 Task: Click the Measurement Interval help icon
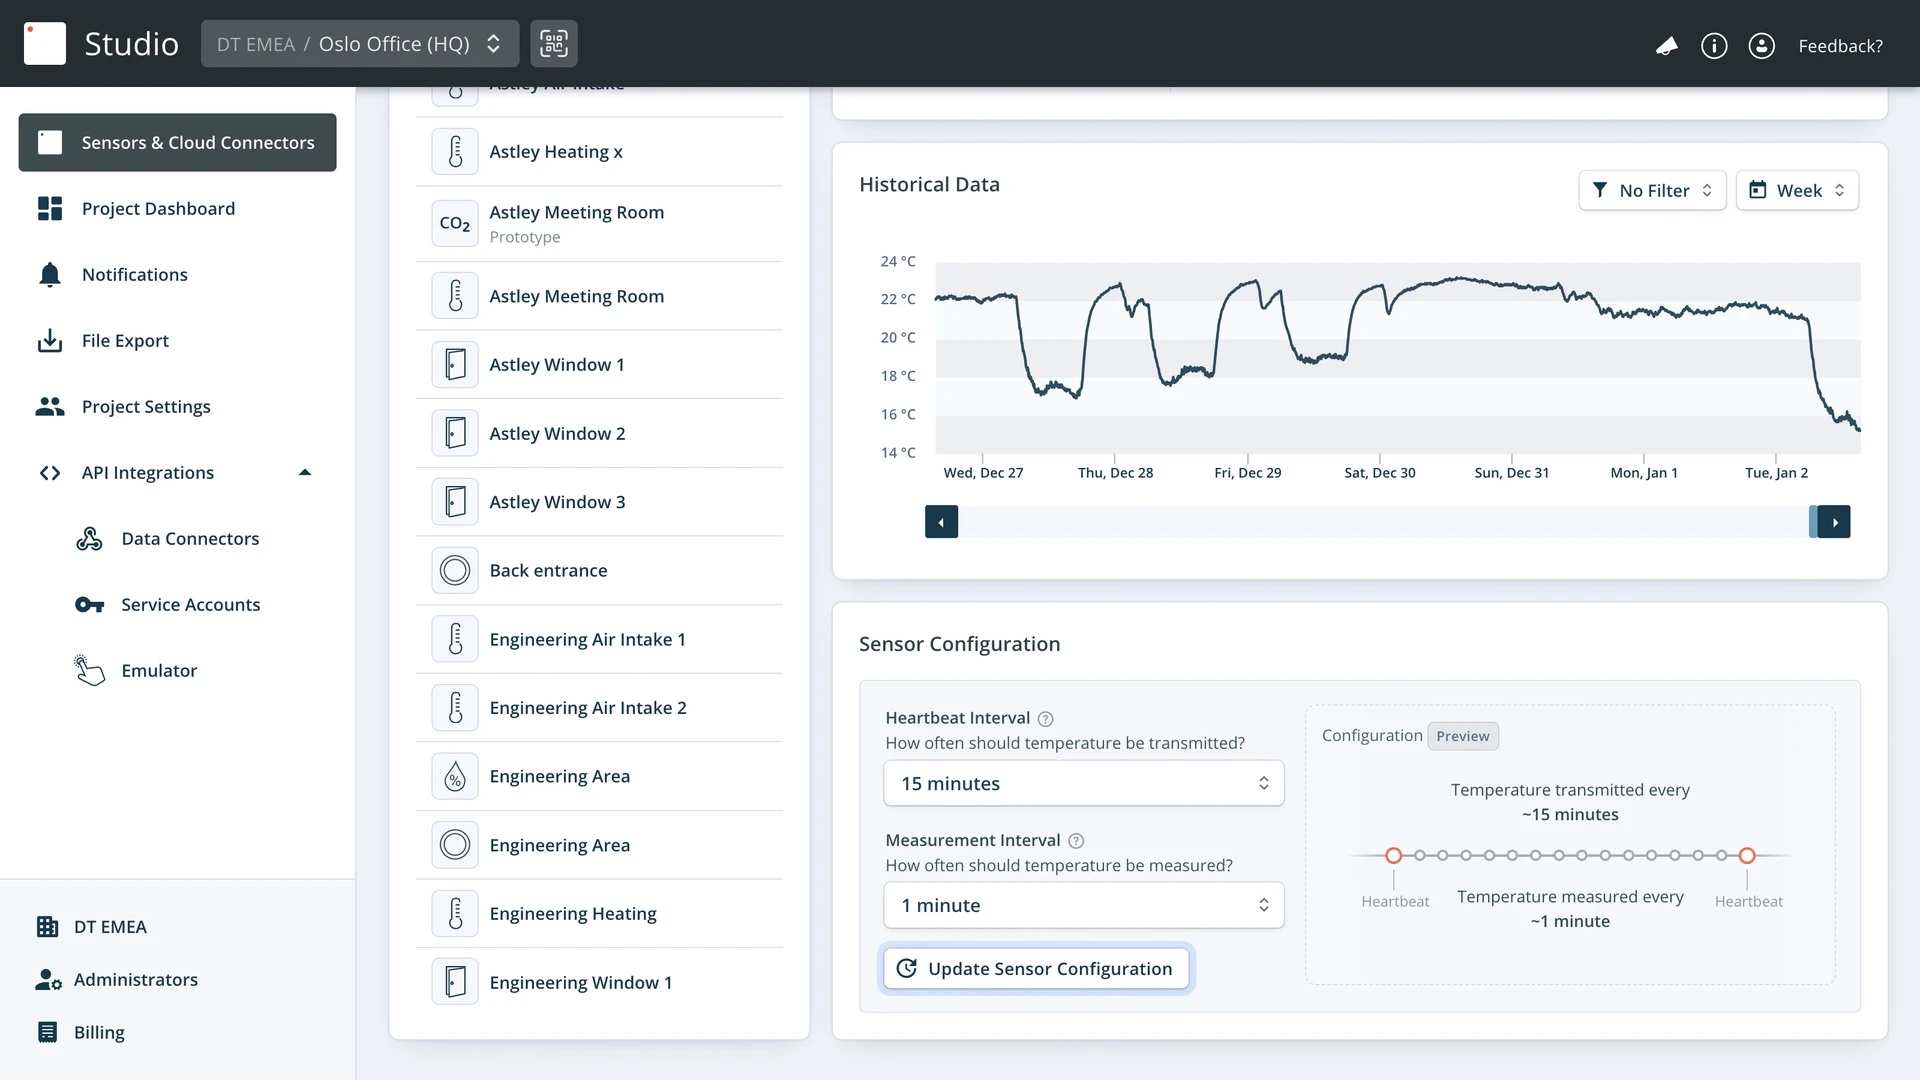coord(1076,841)
